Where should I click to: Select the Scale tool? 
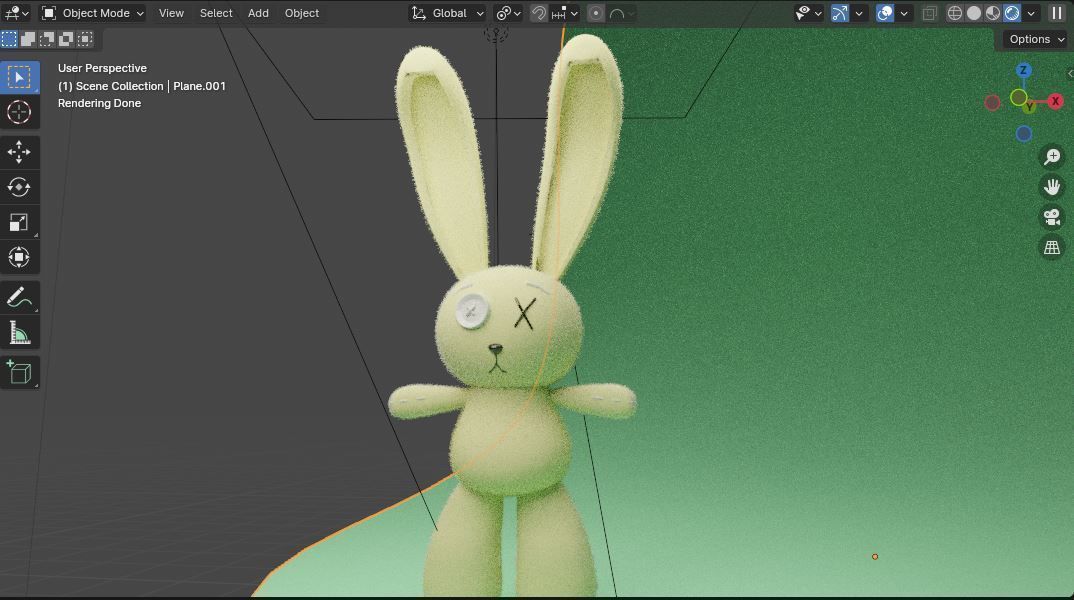tap(19, 223)
